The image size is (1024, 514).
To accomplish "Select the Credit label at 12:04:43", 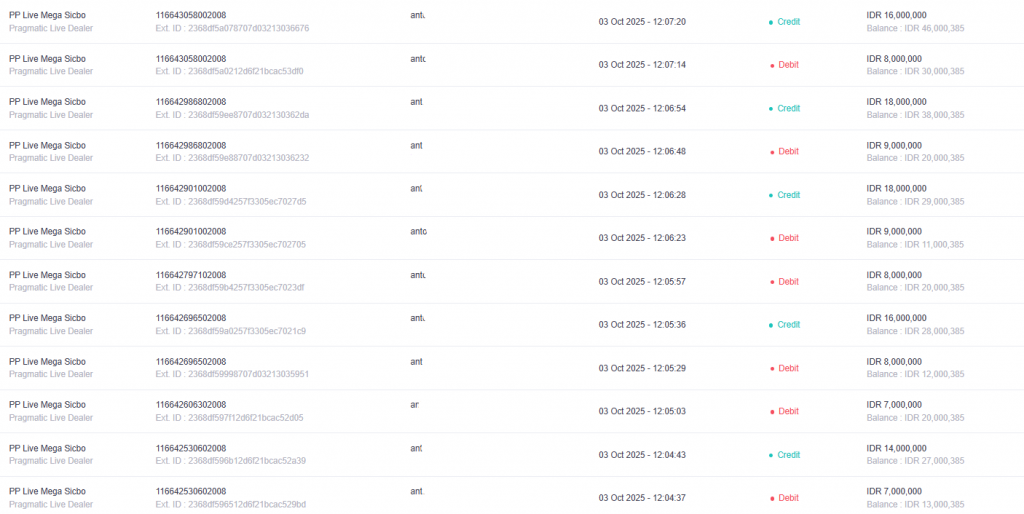I will (x=788, y=455).
